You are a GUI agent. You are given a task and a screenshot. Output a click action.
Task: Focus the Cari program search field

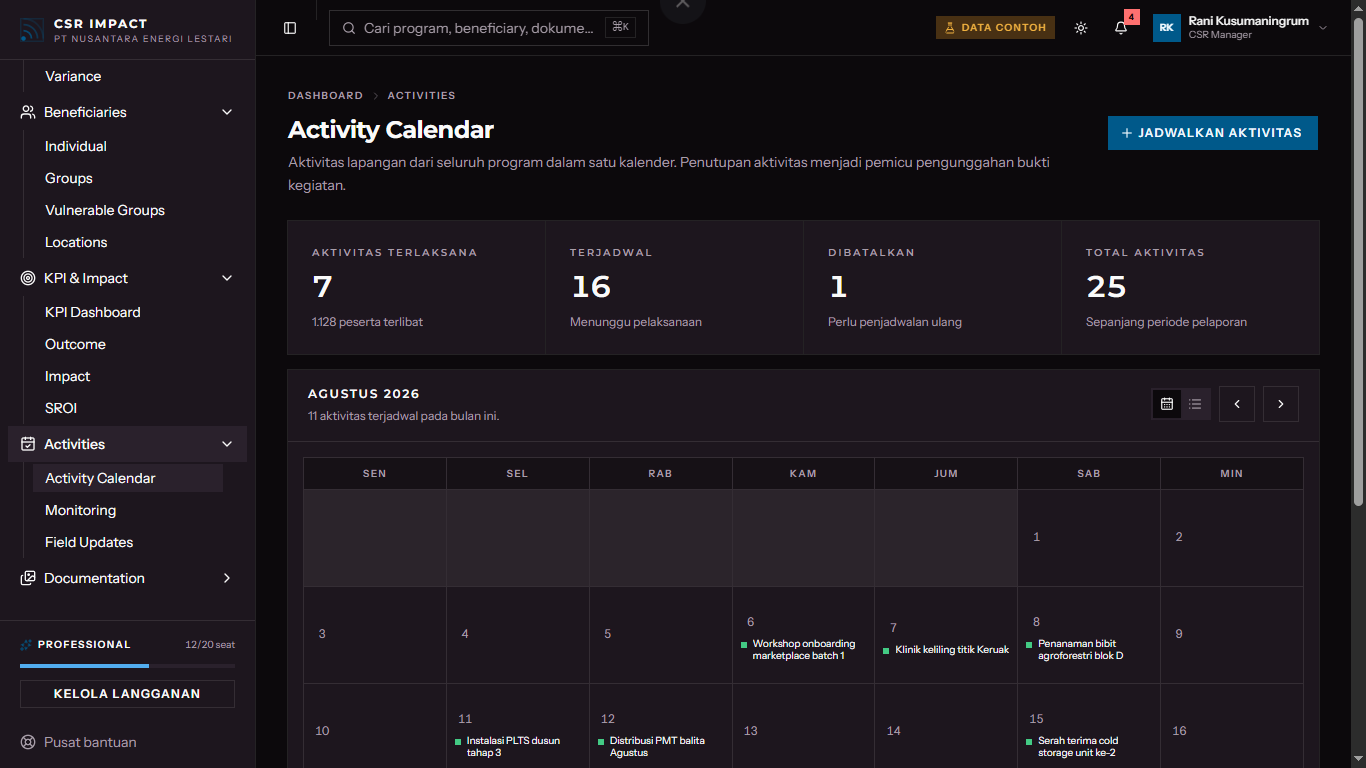coord(489,28)
